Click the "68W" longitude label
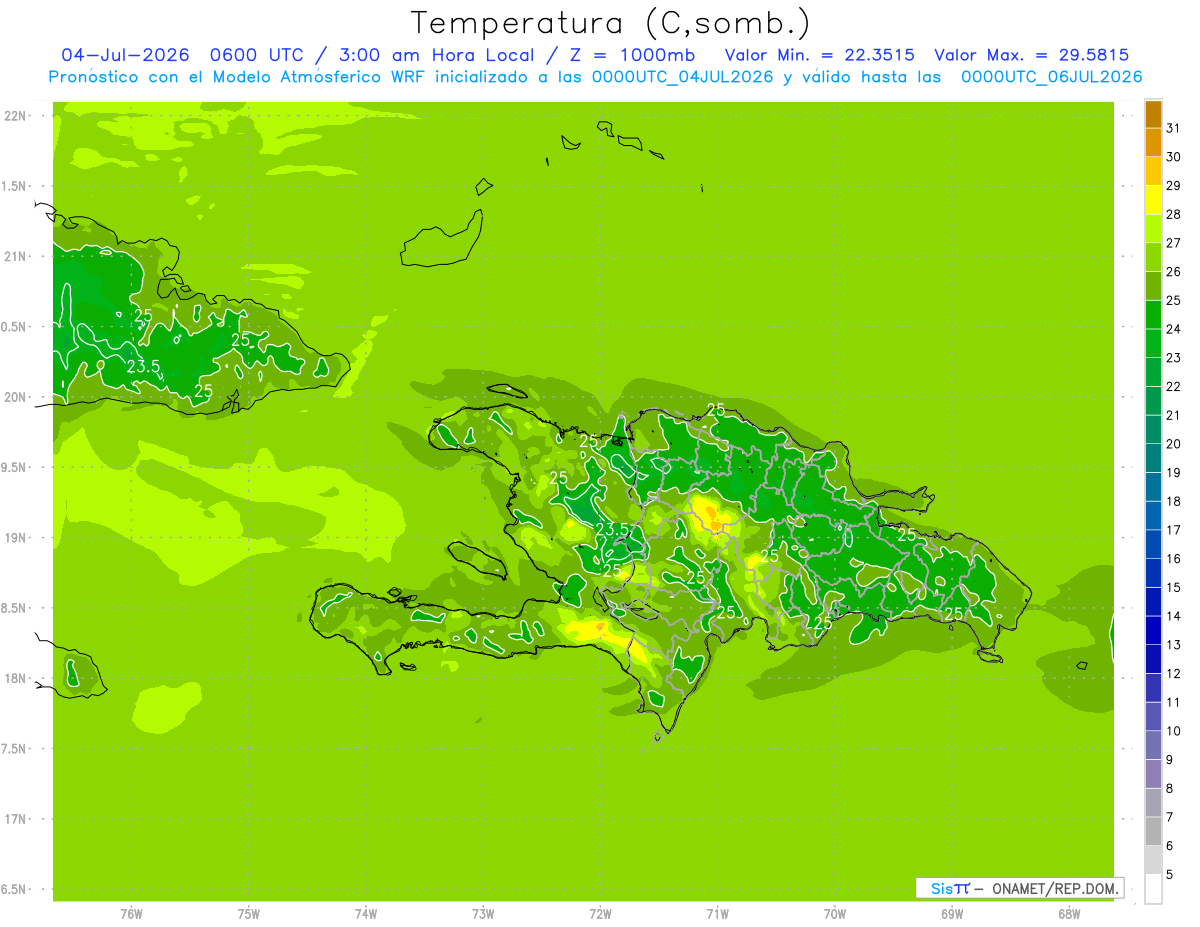This screenshot has height=927, width=1200. (1069, 914)
